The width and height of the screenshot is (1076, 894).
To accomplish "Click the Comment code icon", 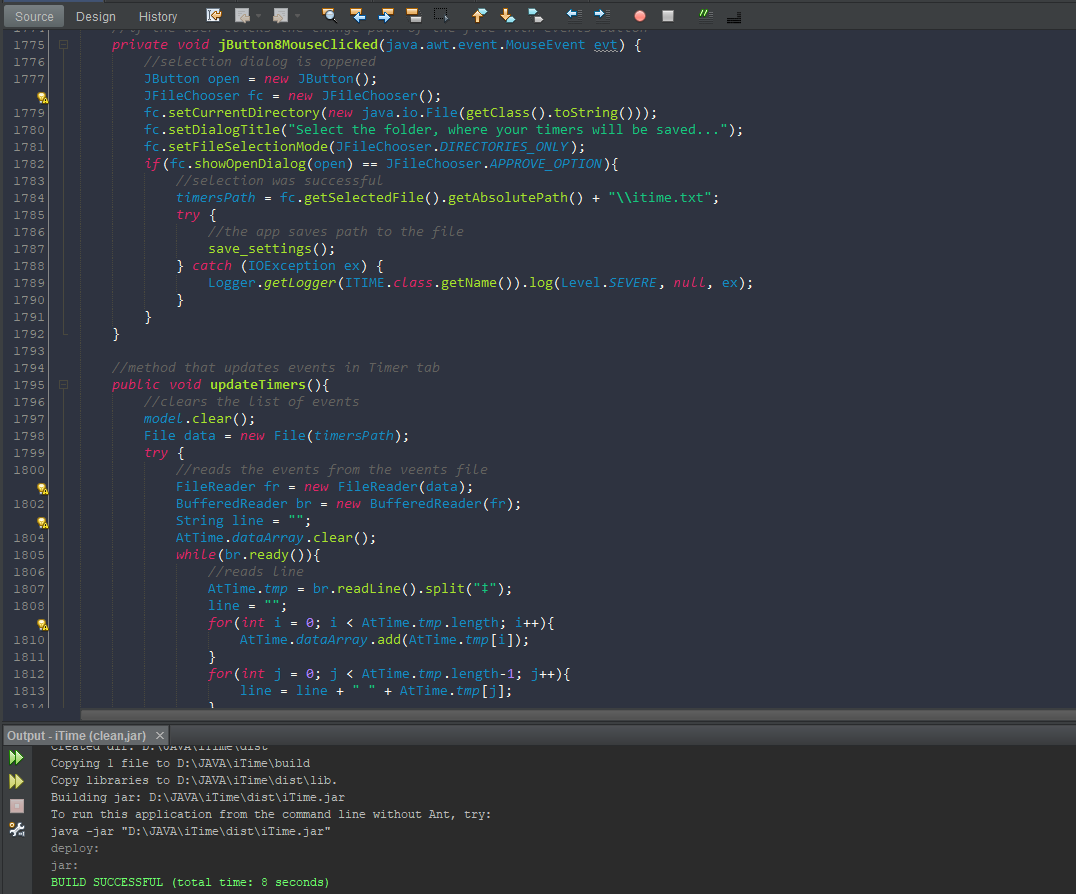I will 706,16.
